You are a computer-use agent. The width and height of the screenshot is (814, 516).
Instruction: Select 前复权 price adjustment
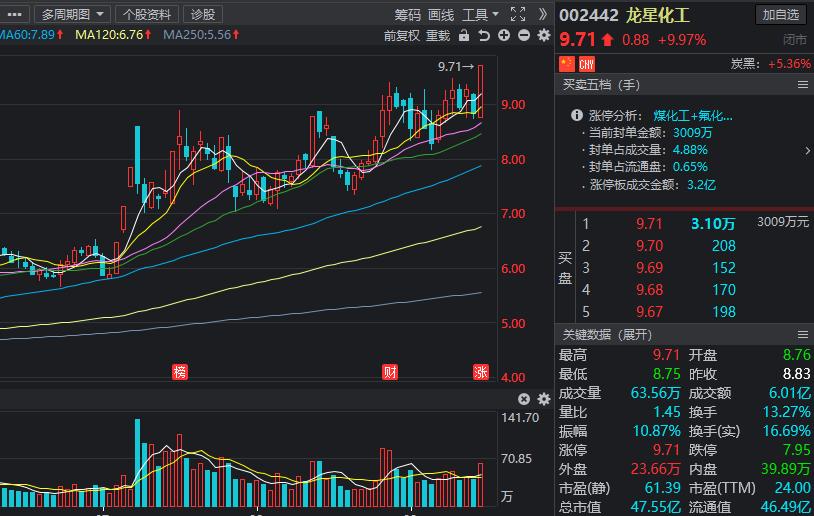click(x=402, y=36)
